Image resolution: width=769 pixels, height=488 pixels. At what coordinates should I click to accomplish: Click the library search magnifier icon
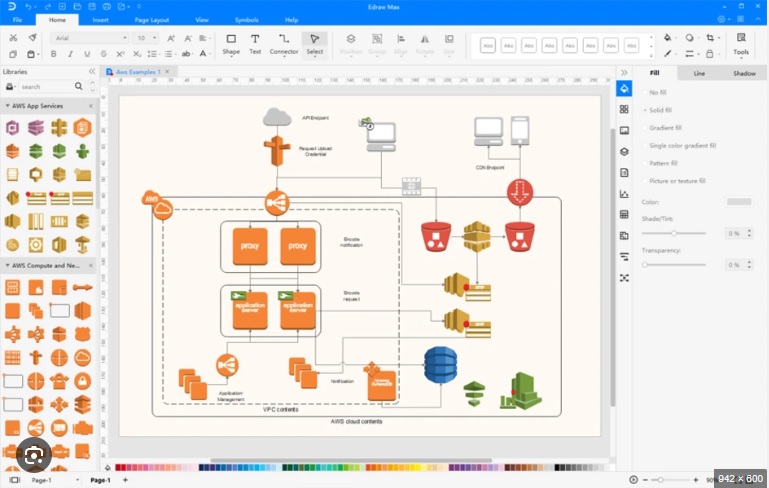pos(78,86)
